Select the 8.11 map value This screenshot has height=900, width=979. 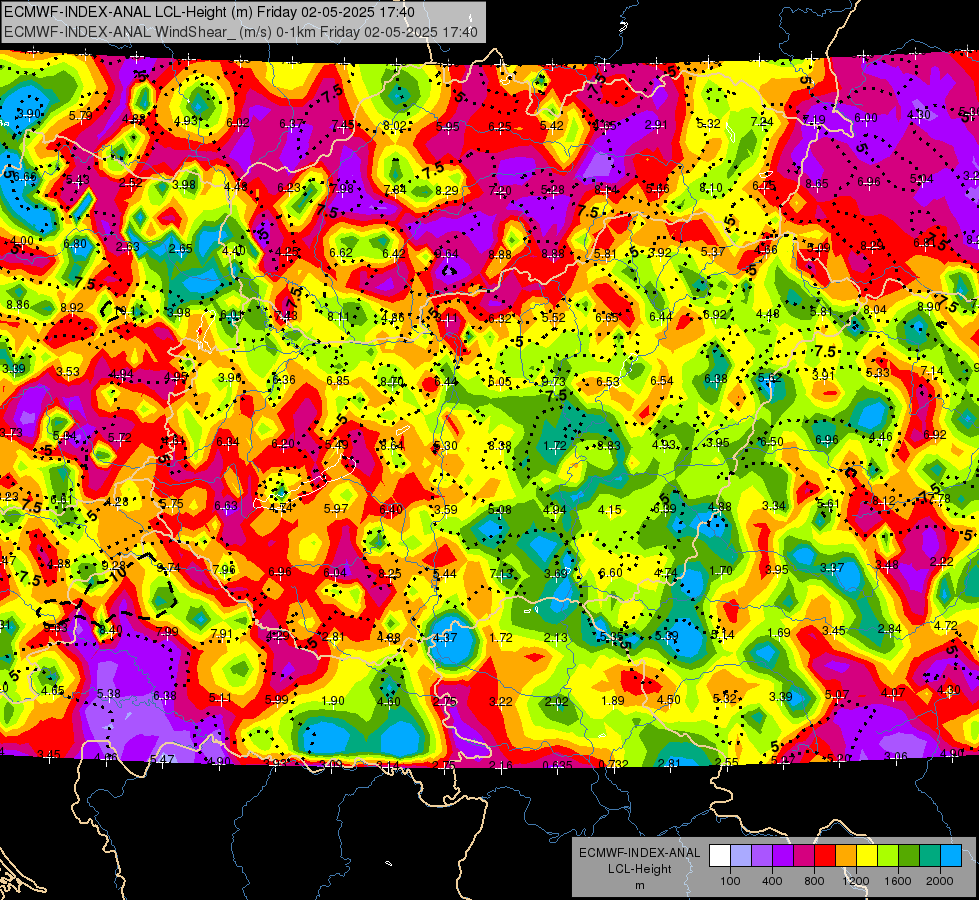click(339, 317)
